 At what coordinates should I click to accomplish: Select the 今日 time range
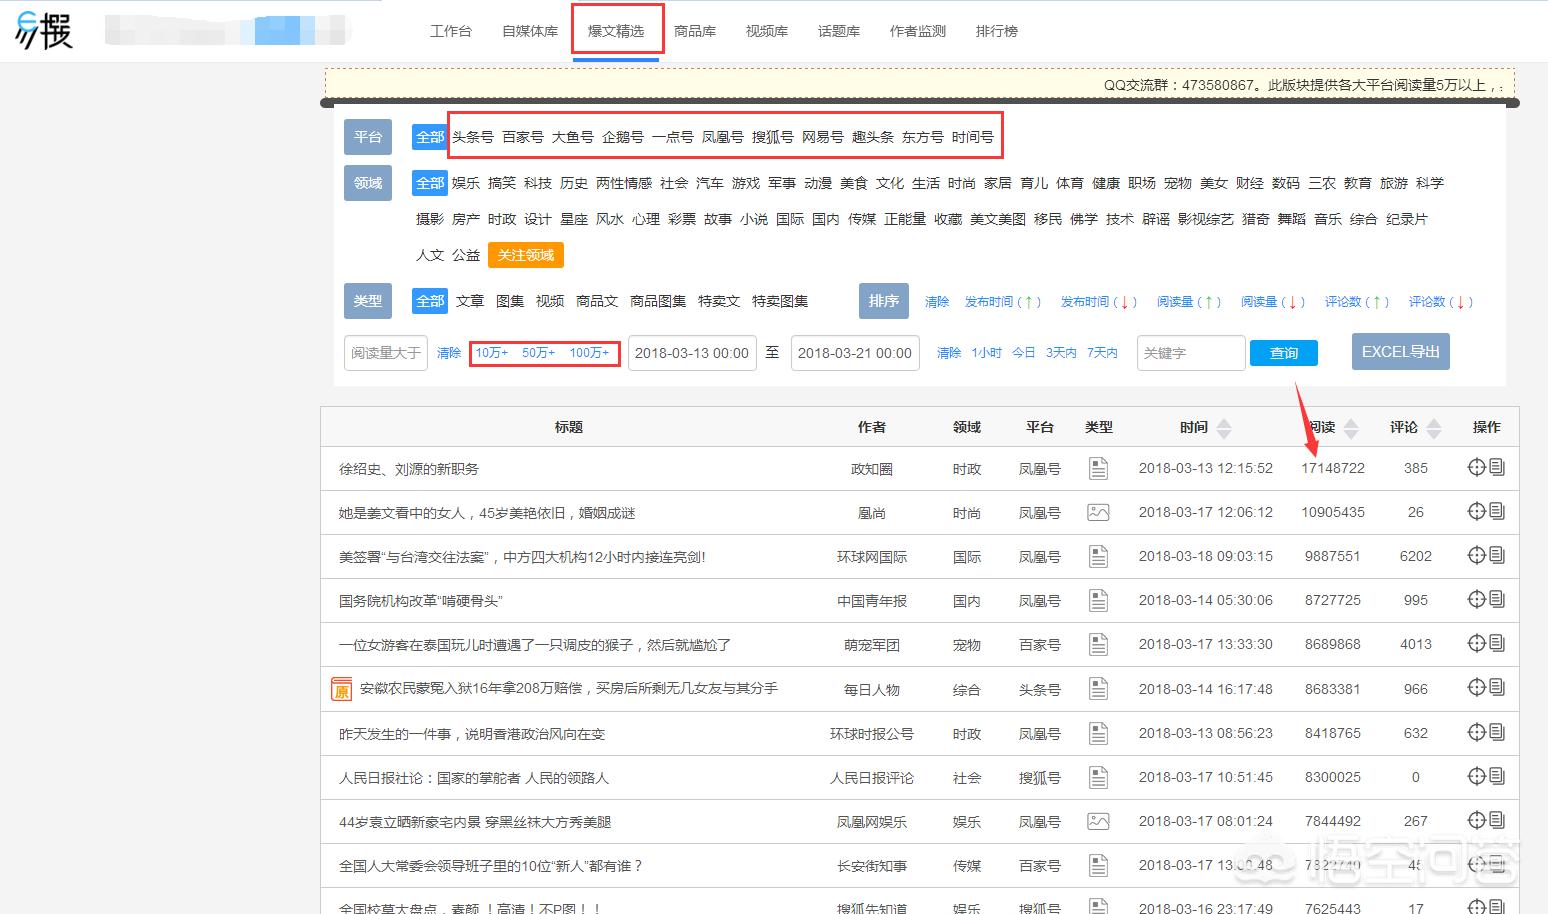tap(1024, 353)
